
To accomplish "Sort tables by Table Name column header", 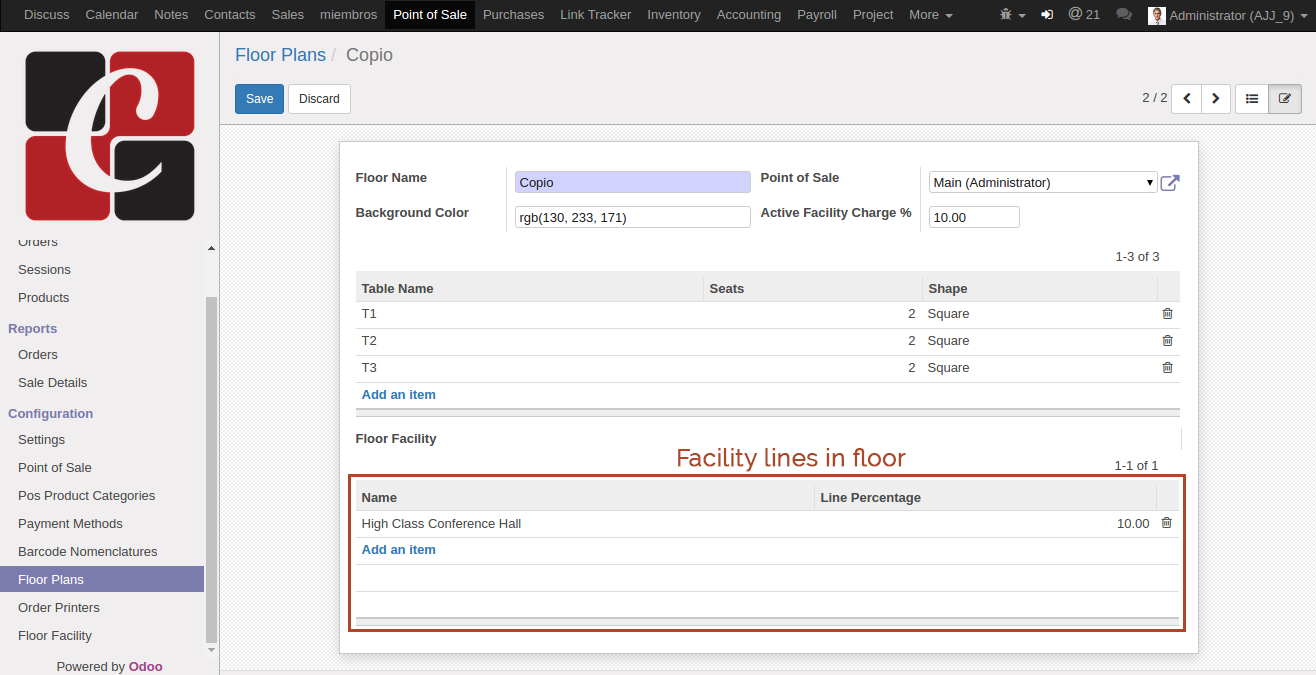I will (x=530, y=288).
